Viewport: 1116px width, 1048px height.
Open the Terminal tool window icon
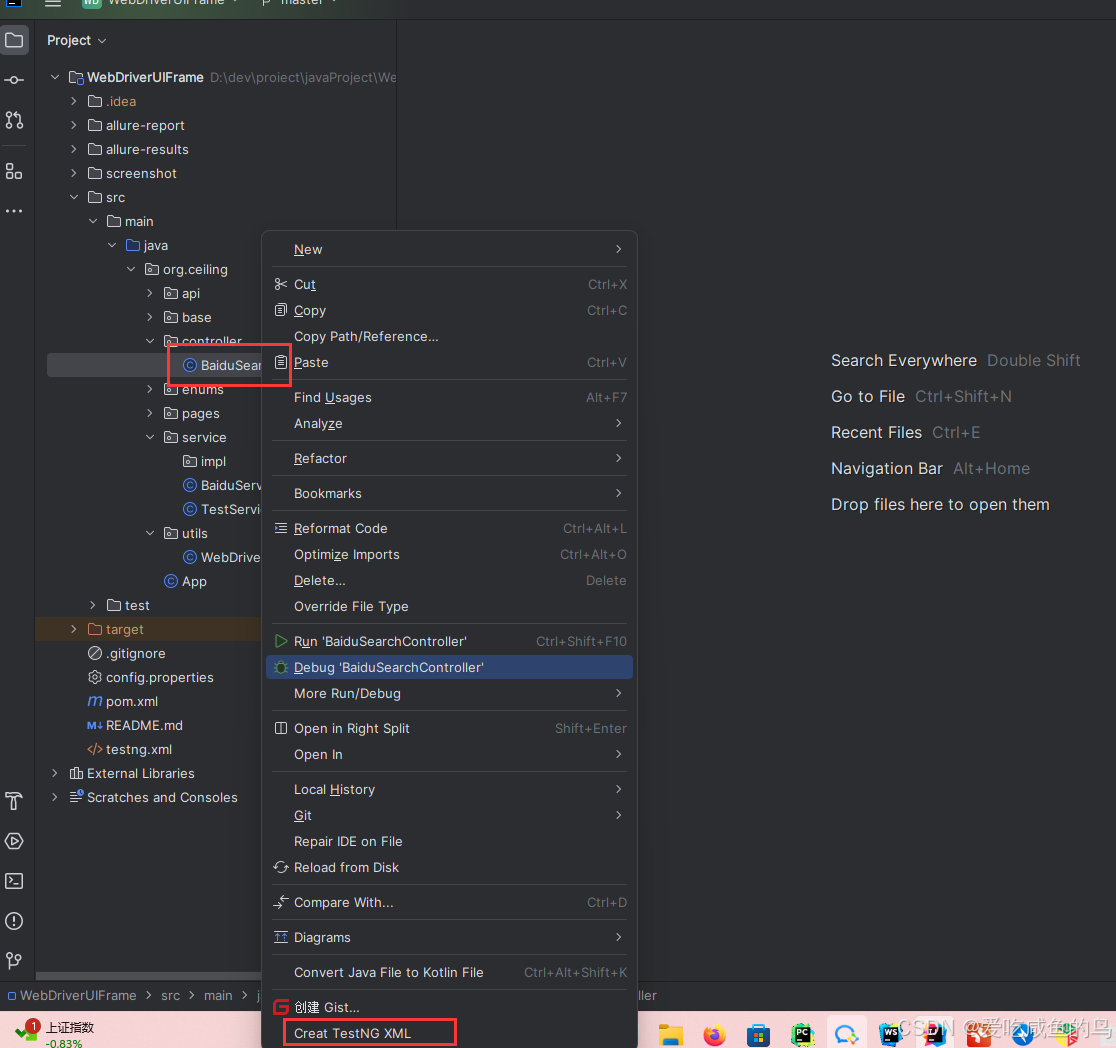click(x=14, y=881)
